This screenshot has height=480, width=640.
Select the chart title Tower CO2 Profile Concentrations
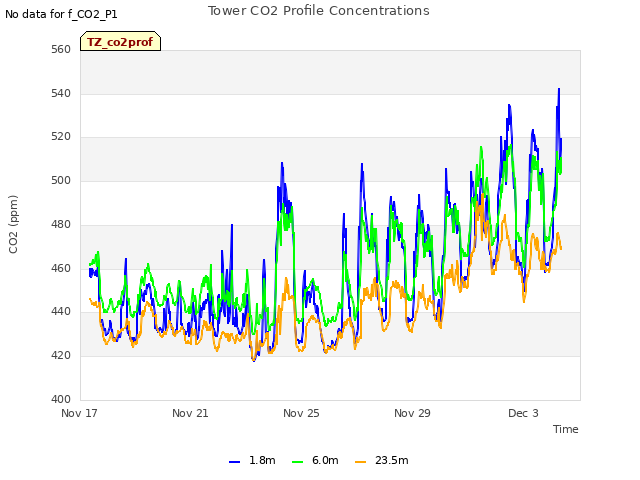(318, 11)
